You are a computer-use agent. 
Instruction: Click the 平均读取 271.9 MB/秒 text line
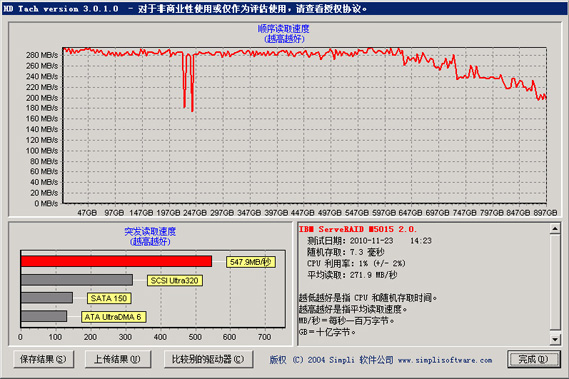point(352,275)
